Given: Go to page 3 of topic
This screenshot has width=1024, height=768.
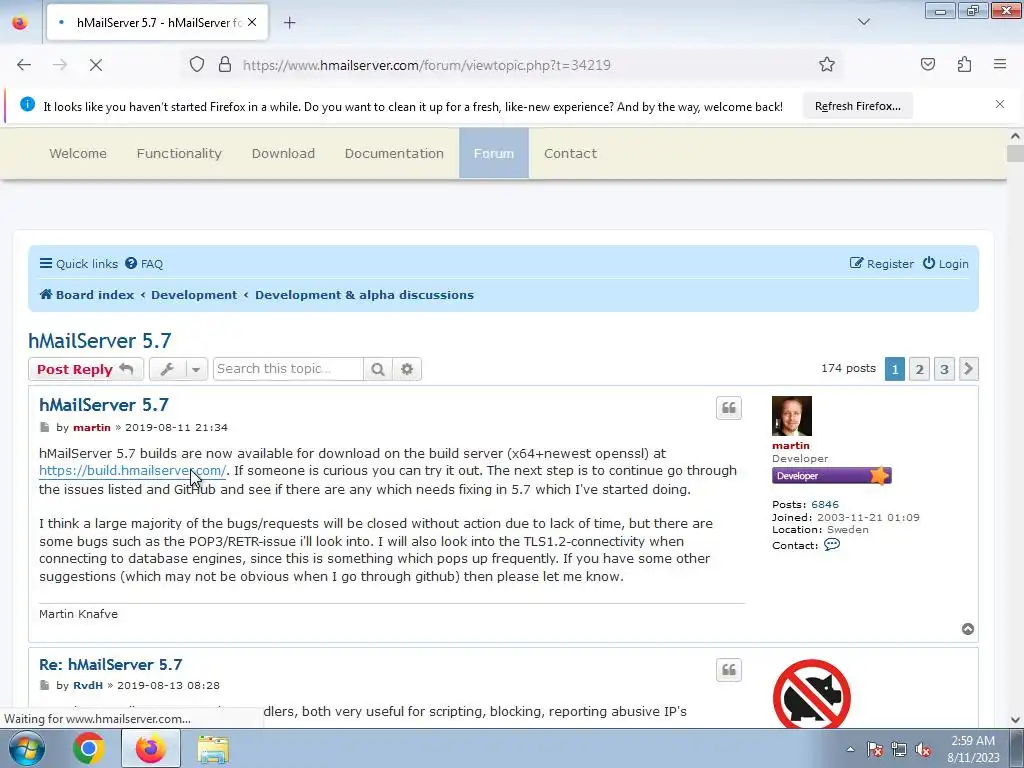Looking at the screenshot, I should coord(944,370).
